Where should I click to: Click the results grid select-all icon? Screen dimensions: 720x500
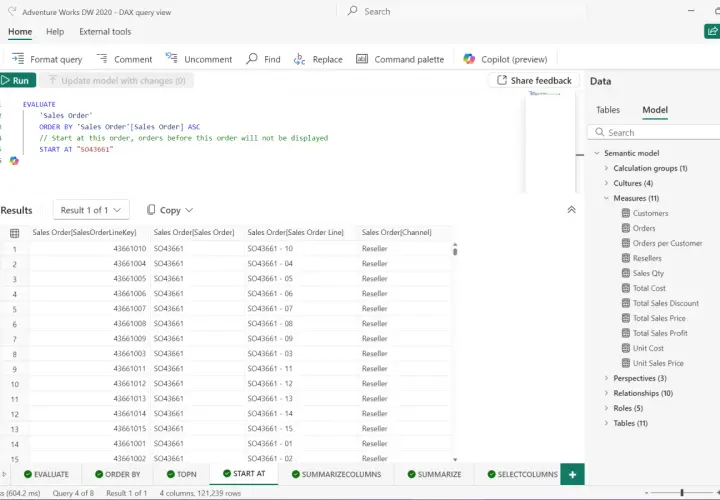pyautogui.click(x=15, y=233)
